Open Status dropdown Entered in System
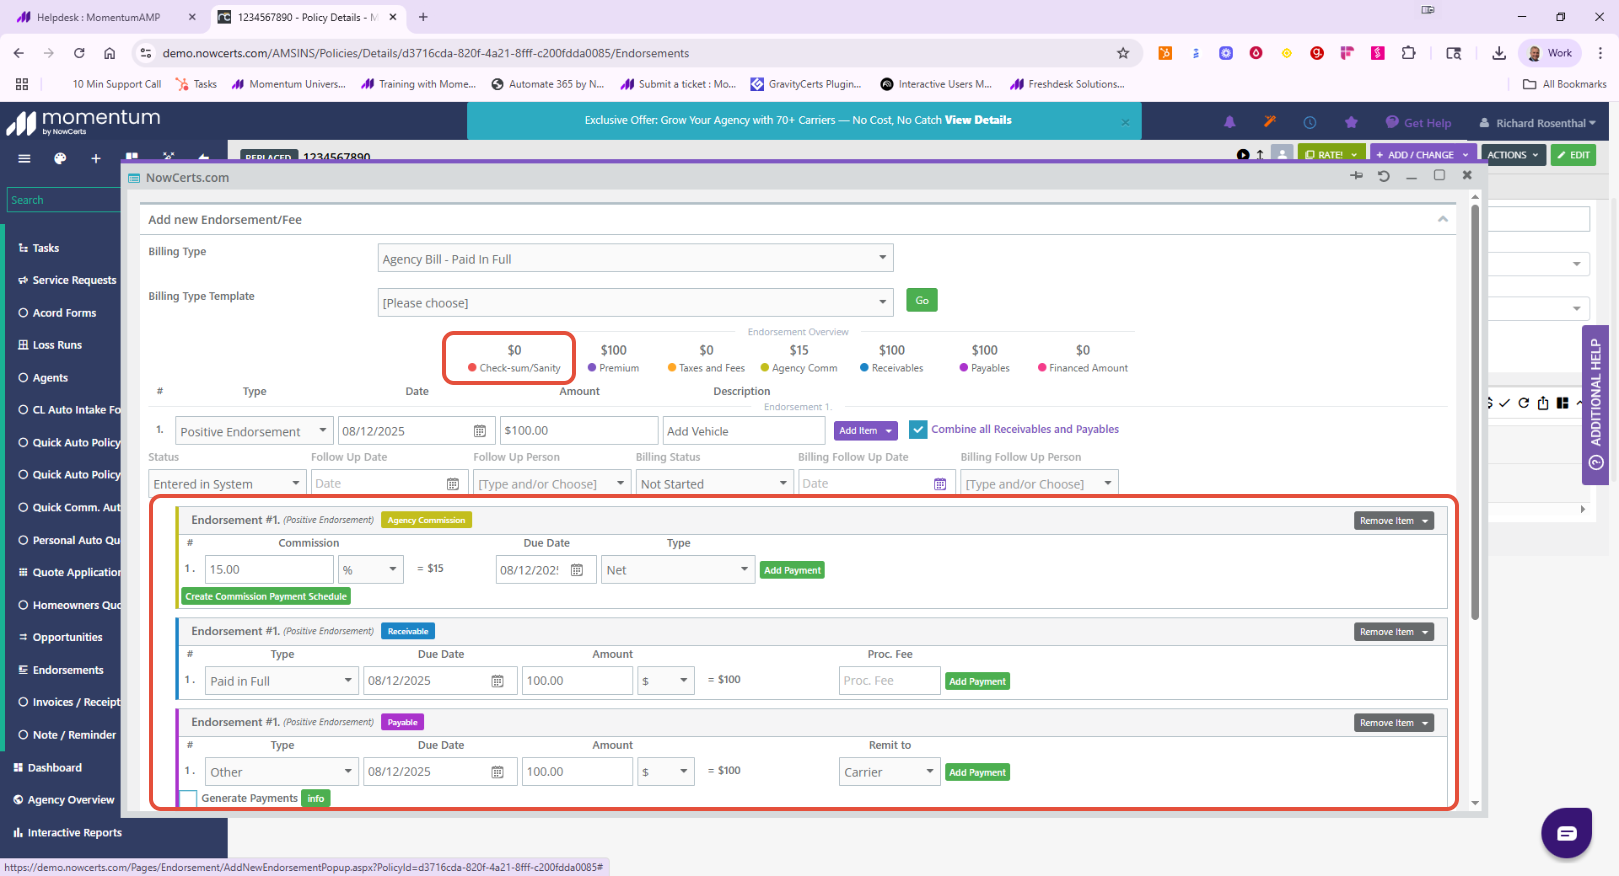 click(x=227, y=484)
